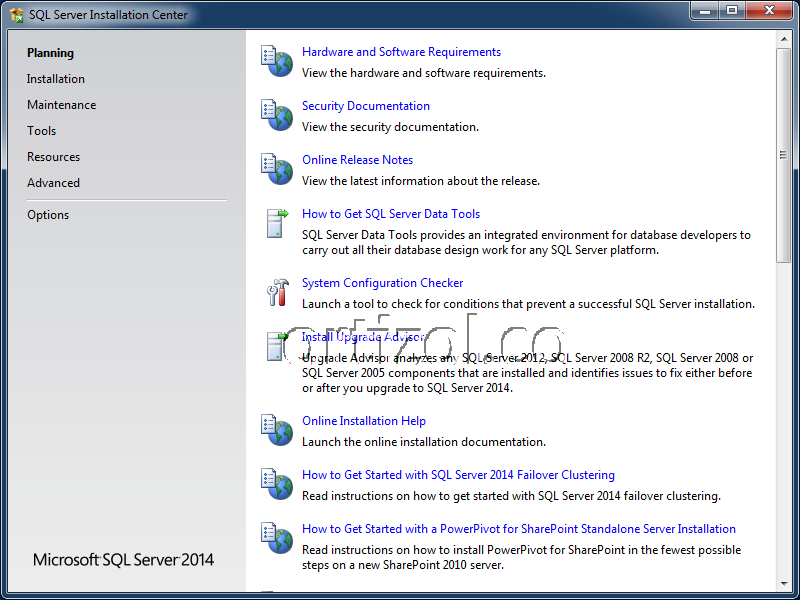Click the failover clustering instructions description
800x600 pixels.
coord(511,496)
